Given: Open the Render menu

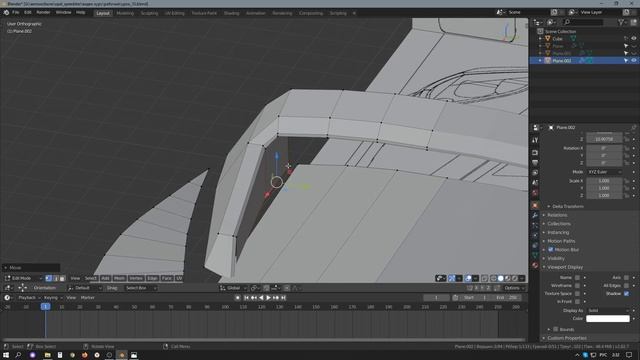Looking at the screenshot, I should [x=43, y=13].
